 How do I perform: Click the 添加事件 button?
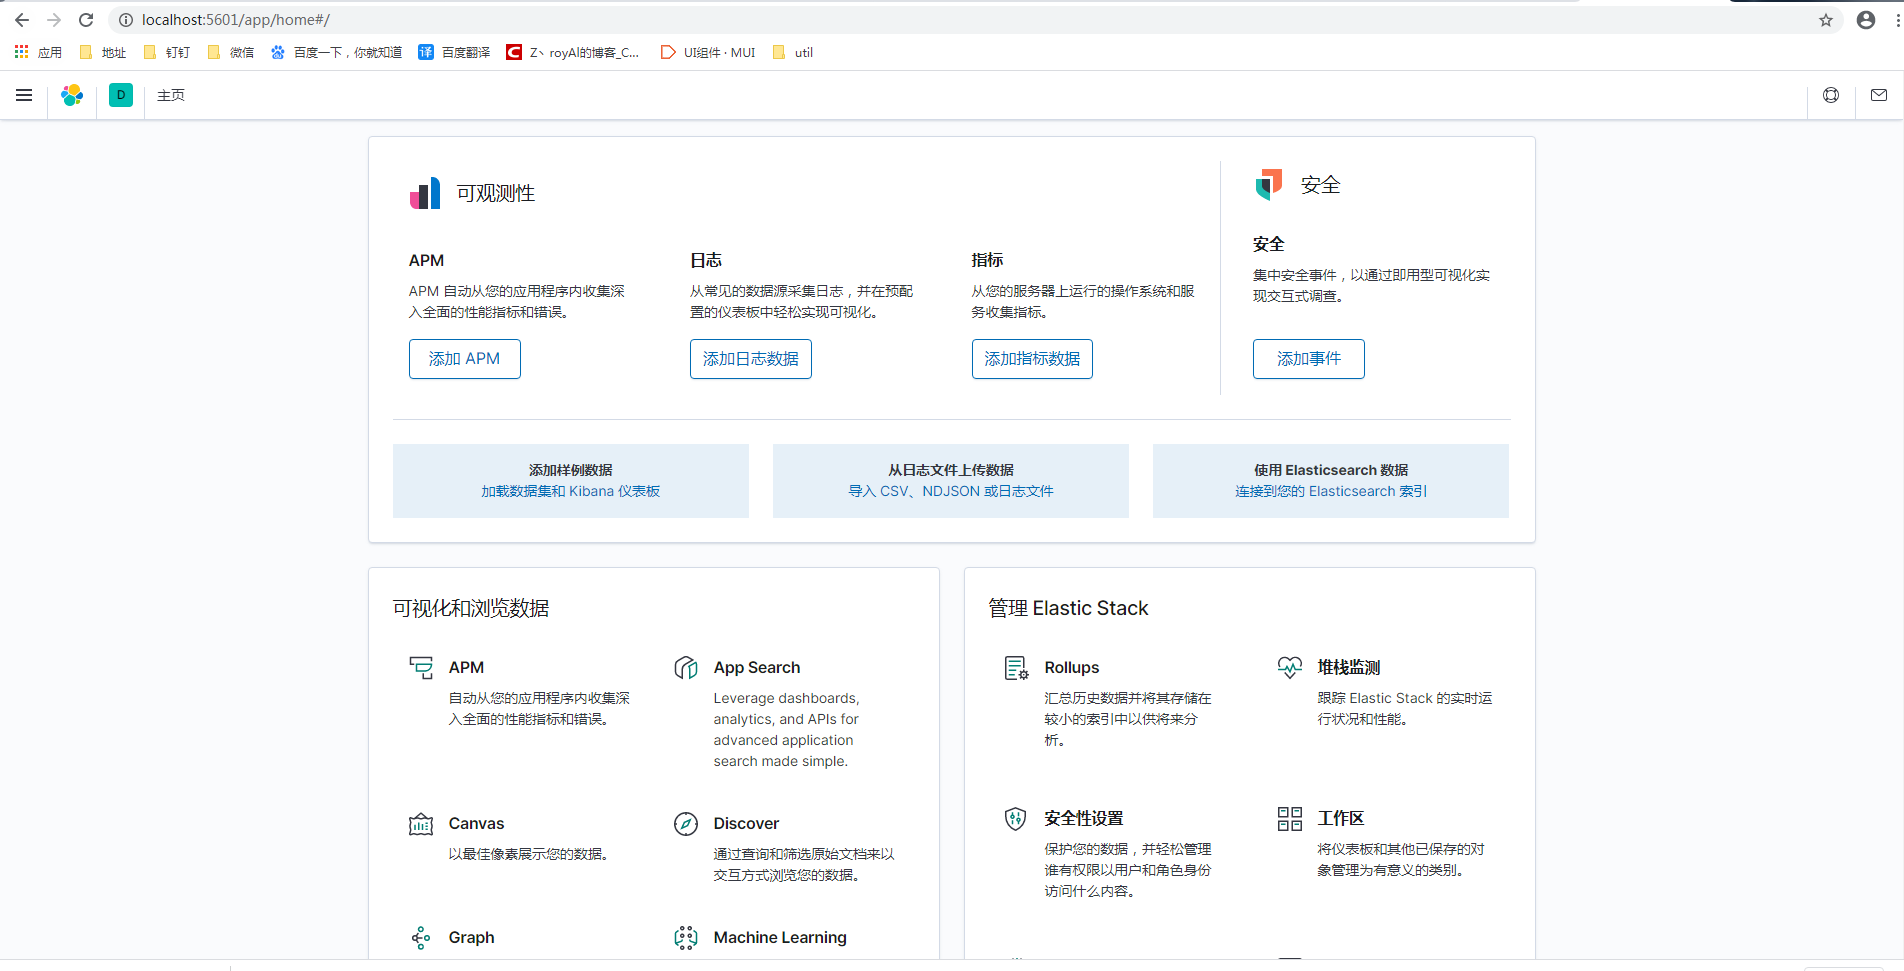(x=1309, y=359)
